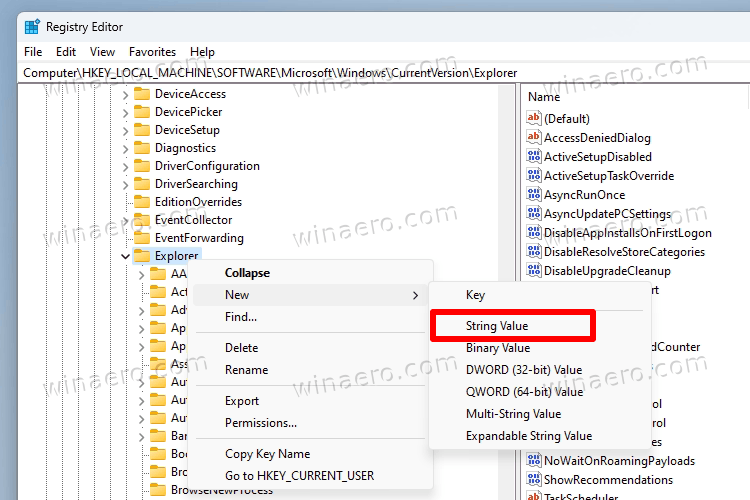Click the DWORD icon beside DisableUpgradeCleanup
Screen dimensions: 750x500
pyautogui.click(x=533, y=270)
